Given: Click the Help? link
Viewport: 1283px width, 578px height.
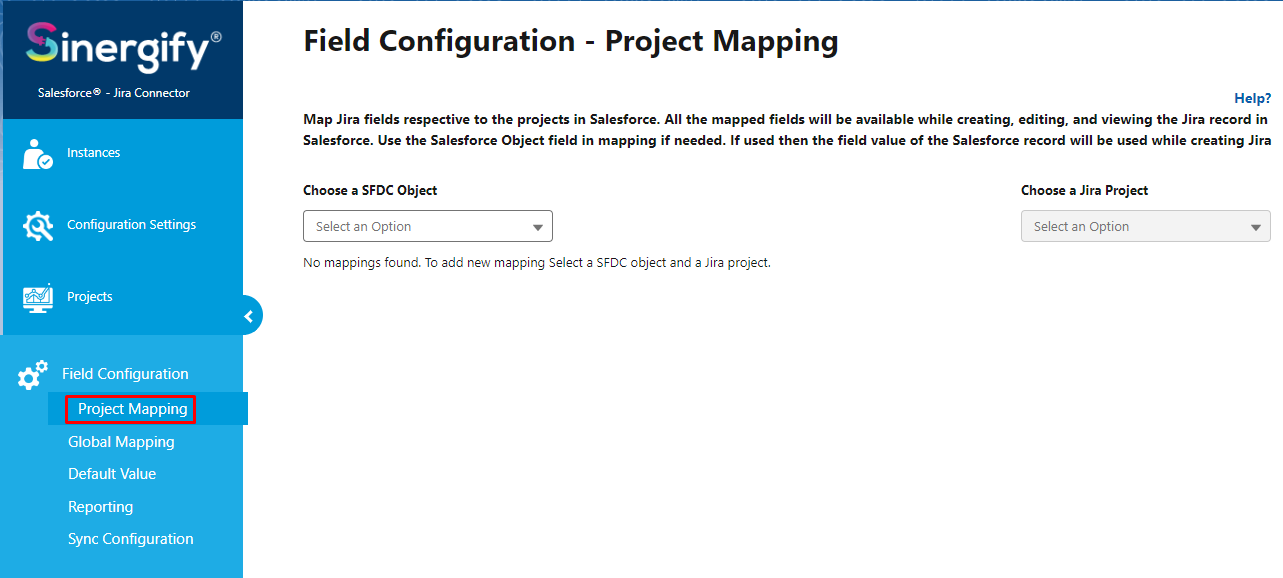Looking at the screenshot, I should click(x=1253, y=98).
